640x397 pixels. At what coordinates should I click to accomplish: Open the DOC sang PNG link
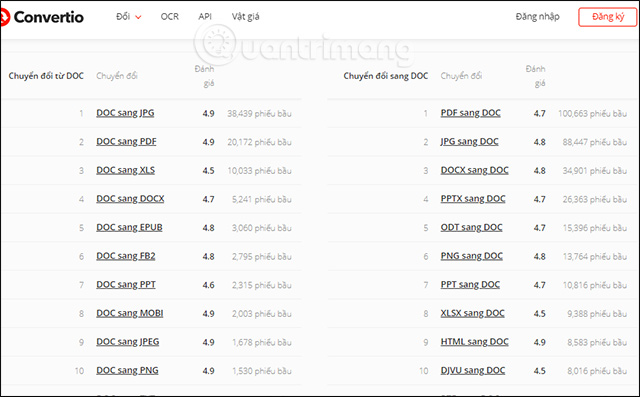127,370
